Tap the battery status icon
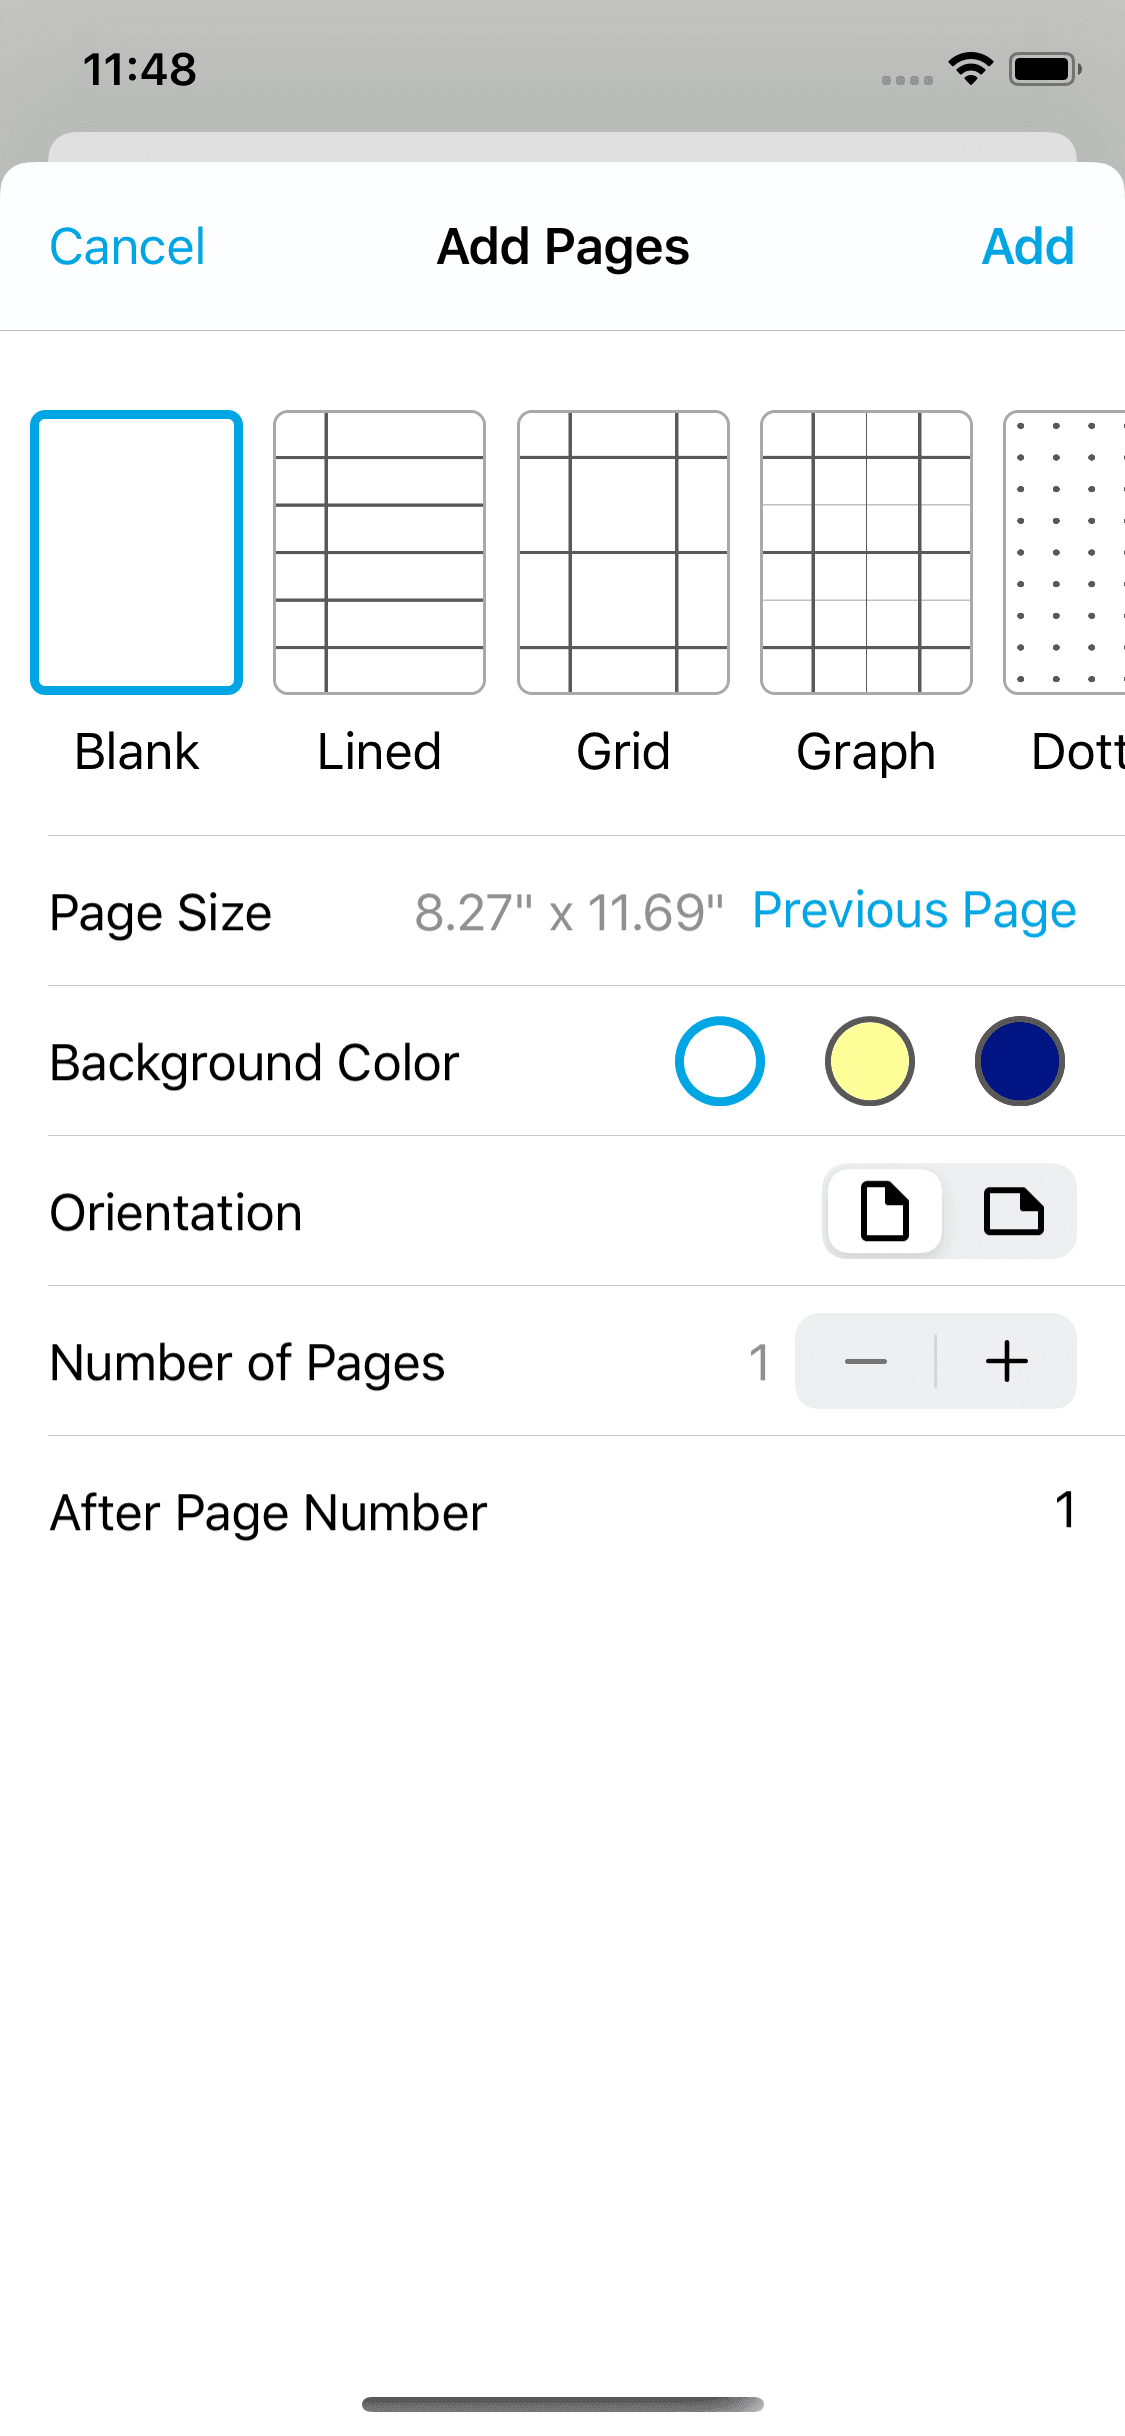The height and width of the screenshot is (2436, 1125). tap(1044, 69)
